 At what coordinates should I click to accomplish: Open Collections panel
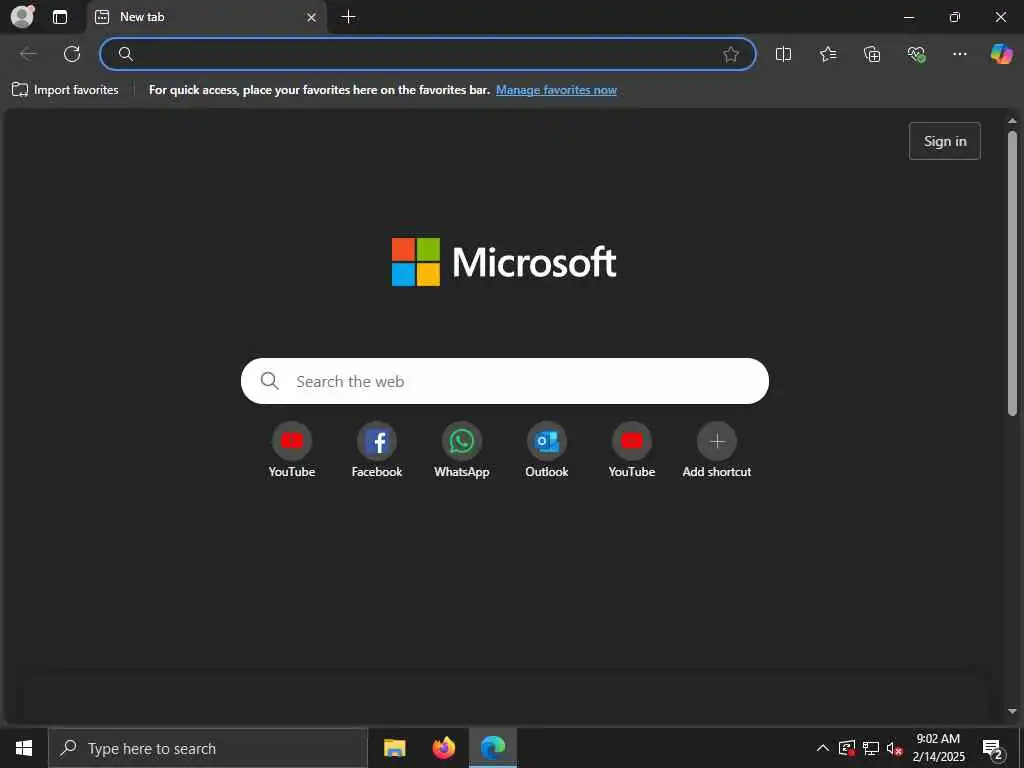pos(872,54)
